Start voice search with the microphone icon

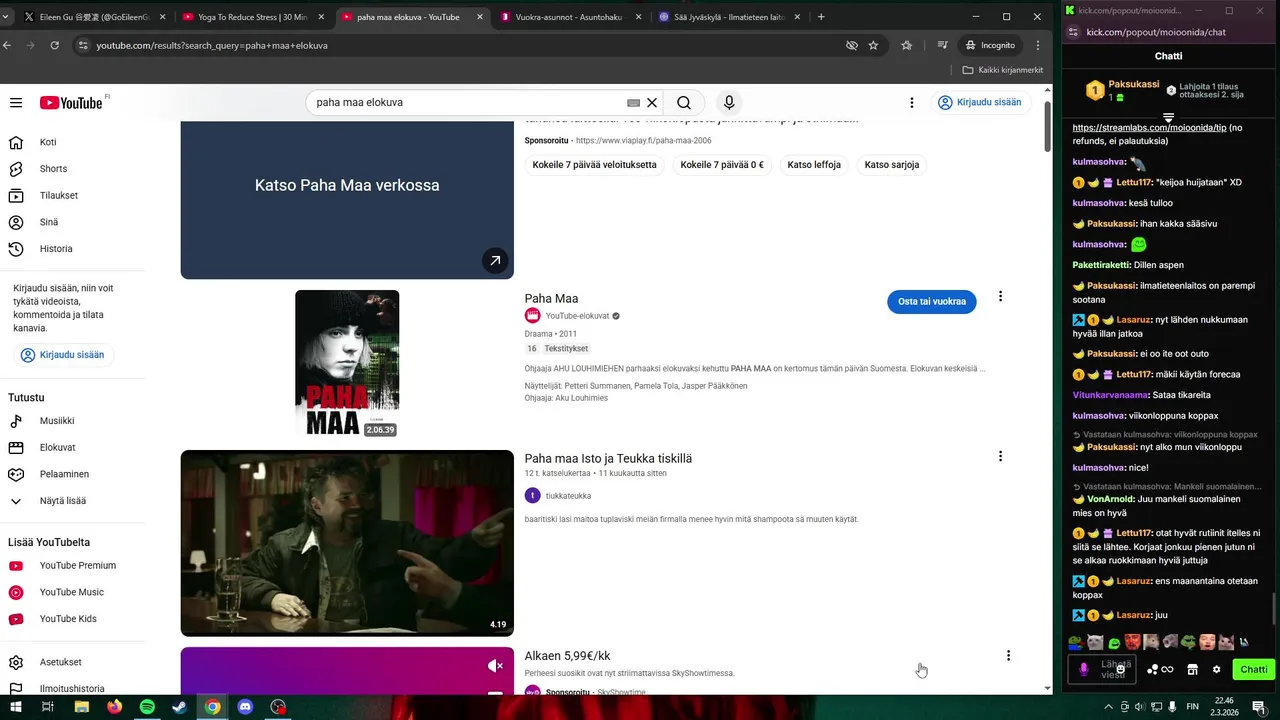(729, 102)
